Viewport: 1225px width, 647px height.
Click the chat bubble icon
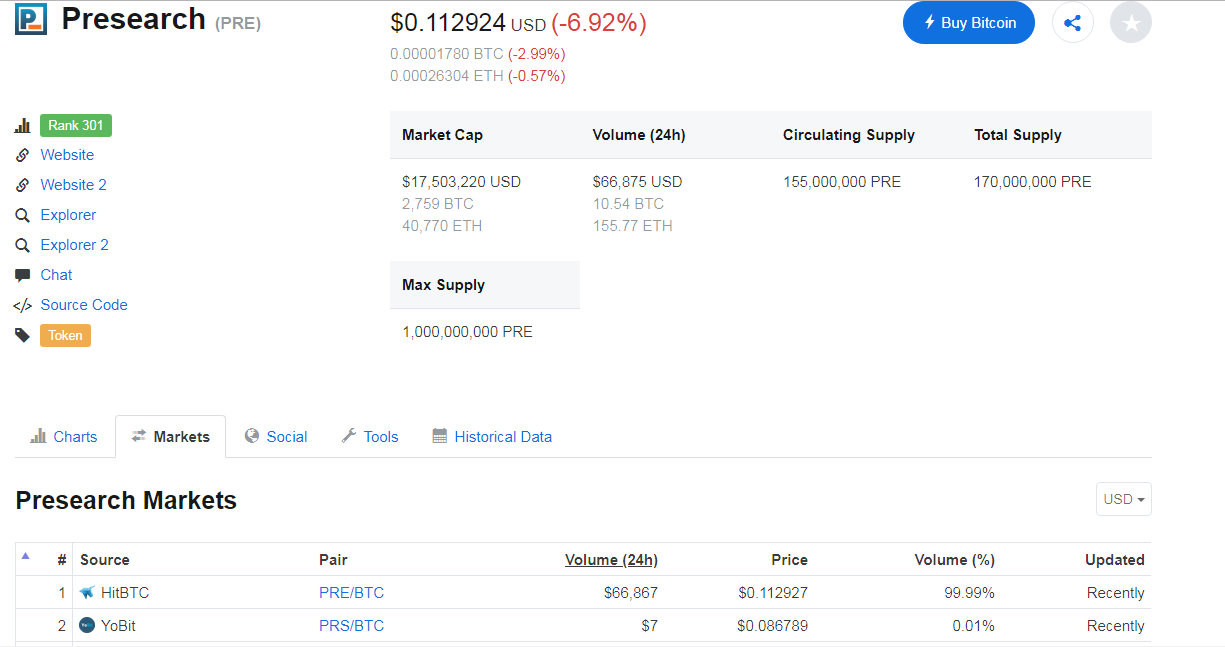[x=22, y=275]
